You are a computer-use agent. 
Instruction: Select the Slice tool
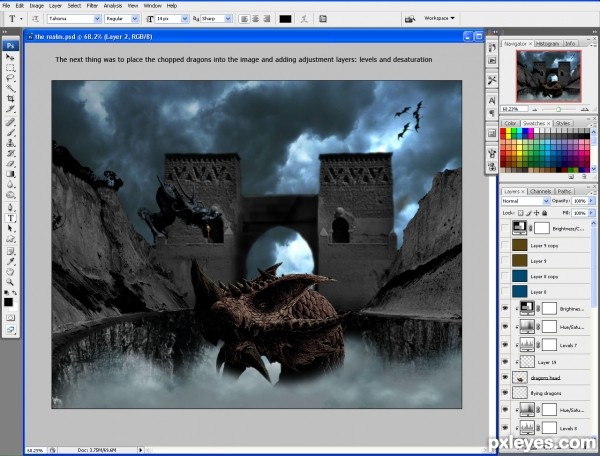10,109
